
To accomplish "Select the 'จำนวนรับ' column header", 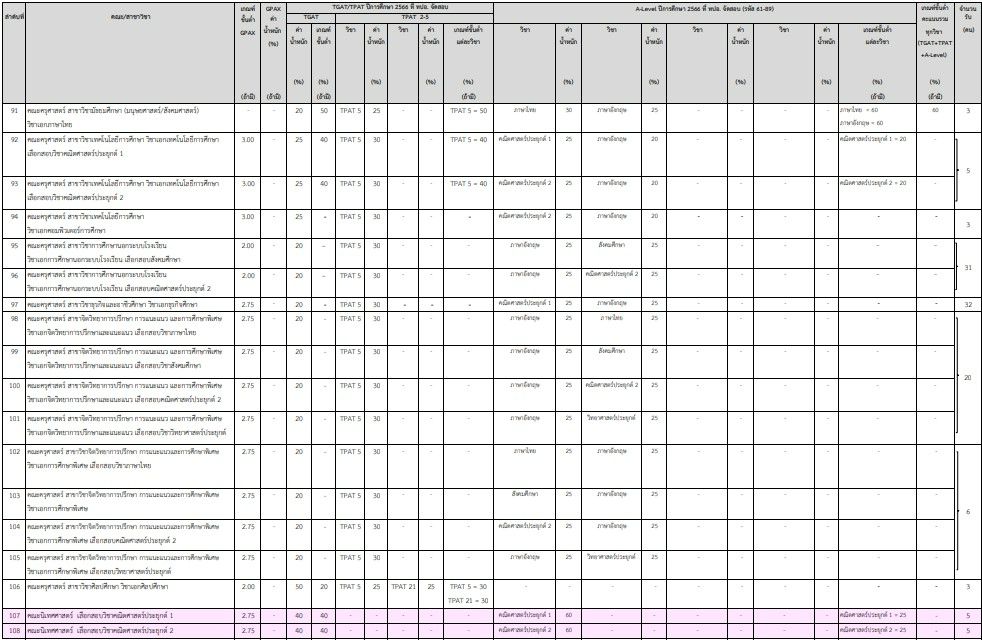I will (967, 15).
